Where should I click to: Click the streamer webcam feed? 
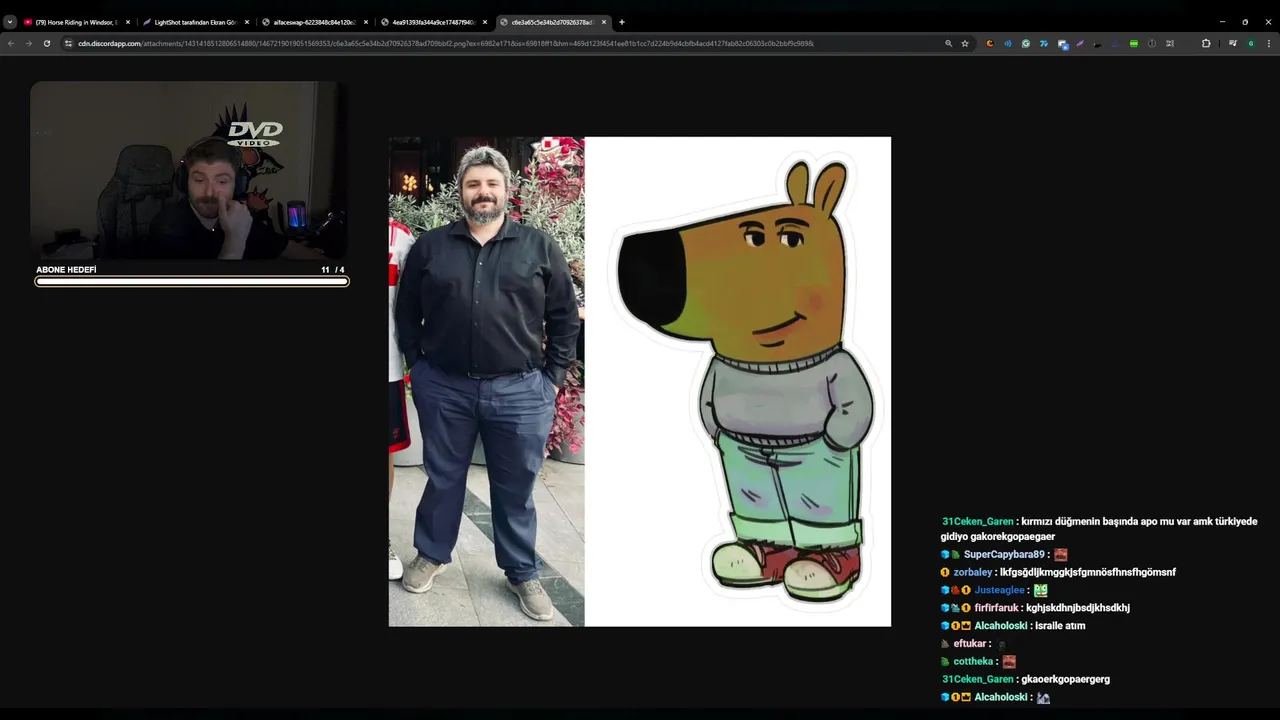coord(189,172)
